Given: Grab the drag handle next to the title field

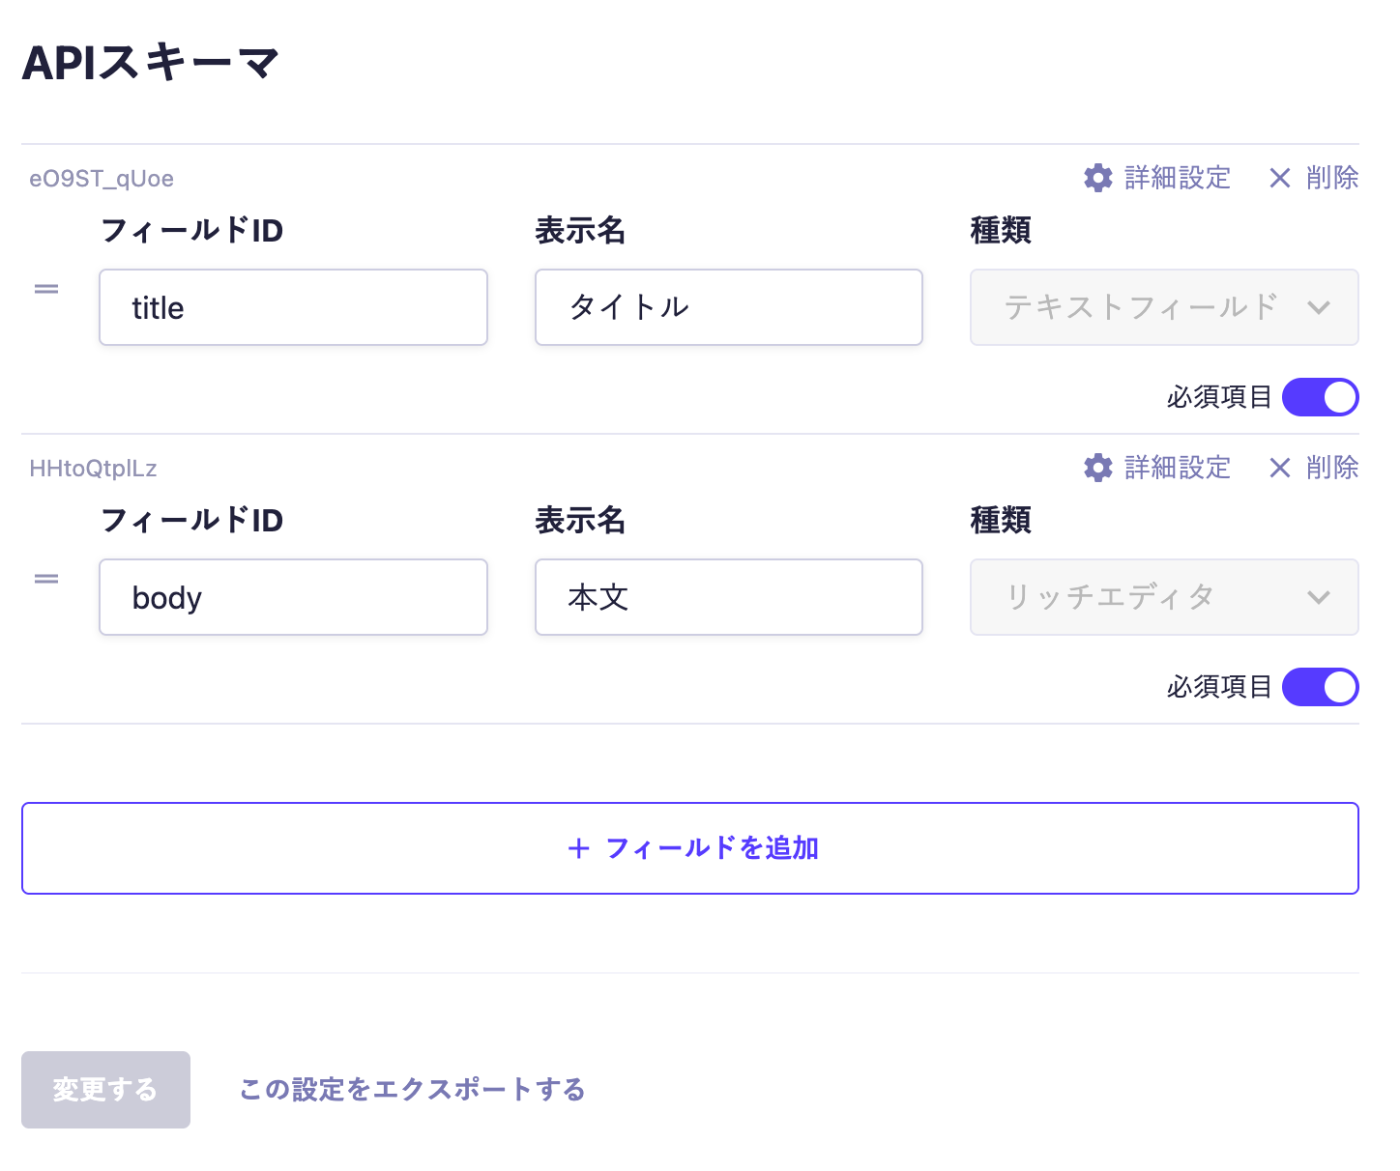Looking at the screenshot, I should [x=46, y=288].
